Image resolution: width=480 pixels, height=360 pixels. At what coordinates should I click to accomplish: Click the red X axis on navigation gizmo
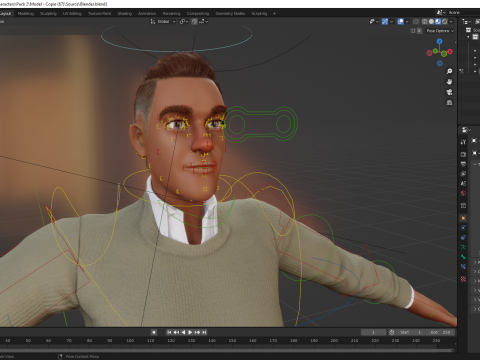click(x=450, y=52)
